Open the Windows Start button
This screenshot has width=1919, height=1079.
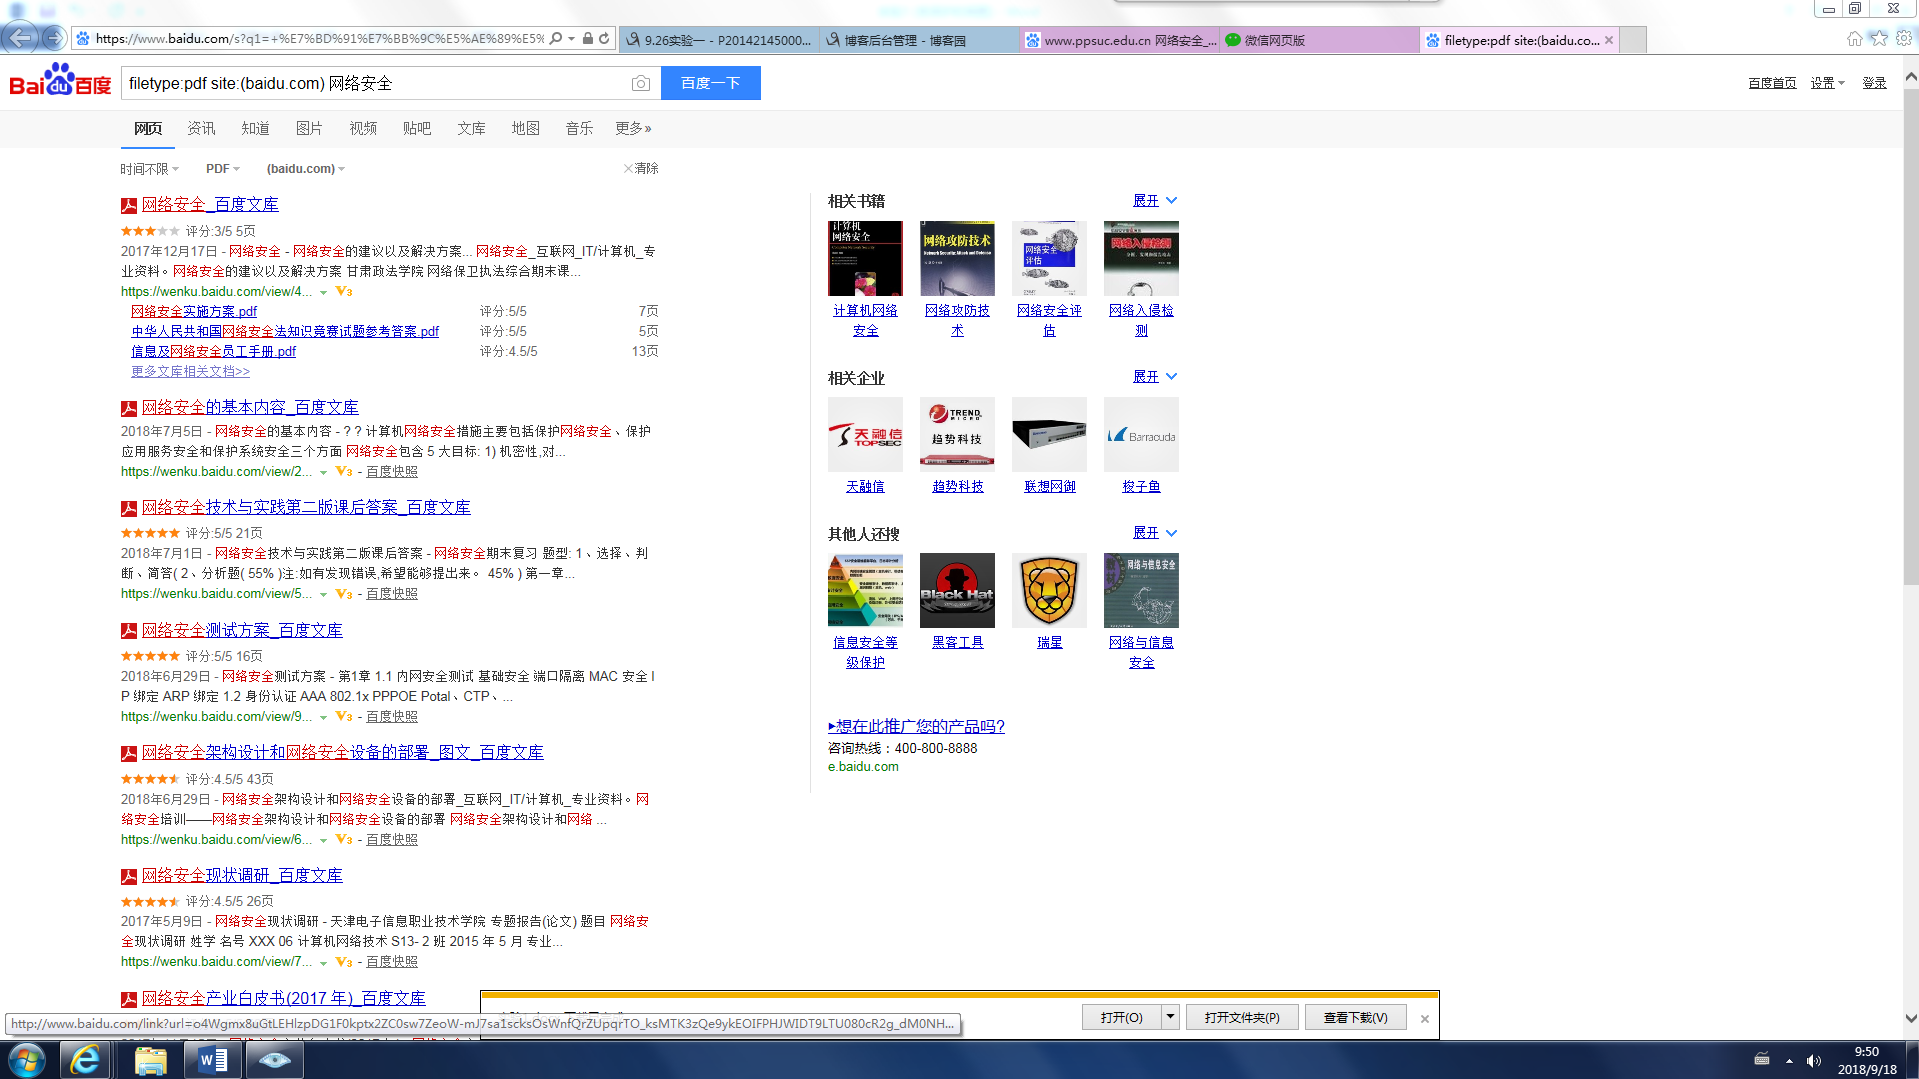coord(26,1060)
